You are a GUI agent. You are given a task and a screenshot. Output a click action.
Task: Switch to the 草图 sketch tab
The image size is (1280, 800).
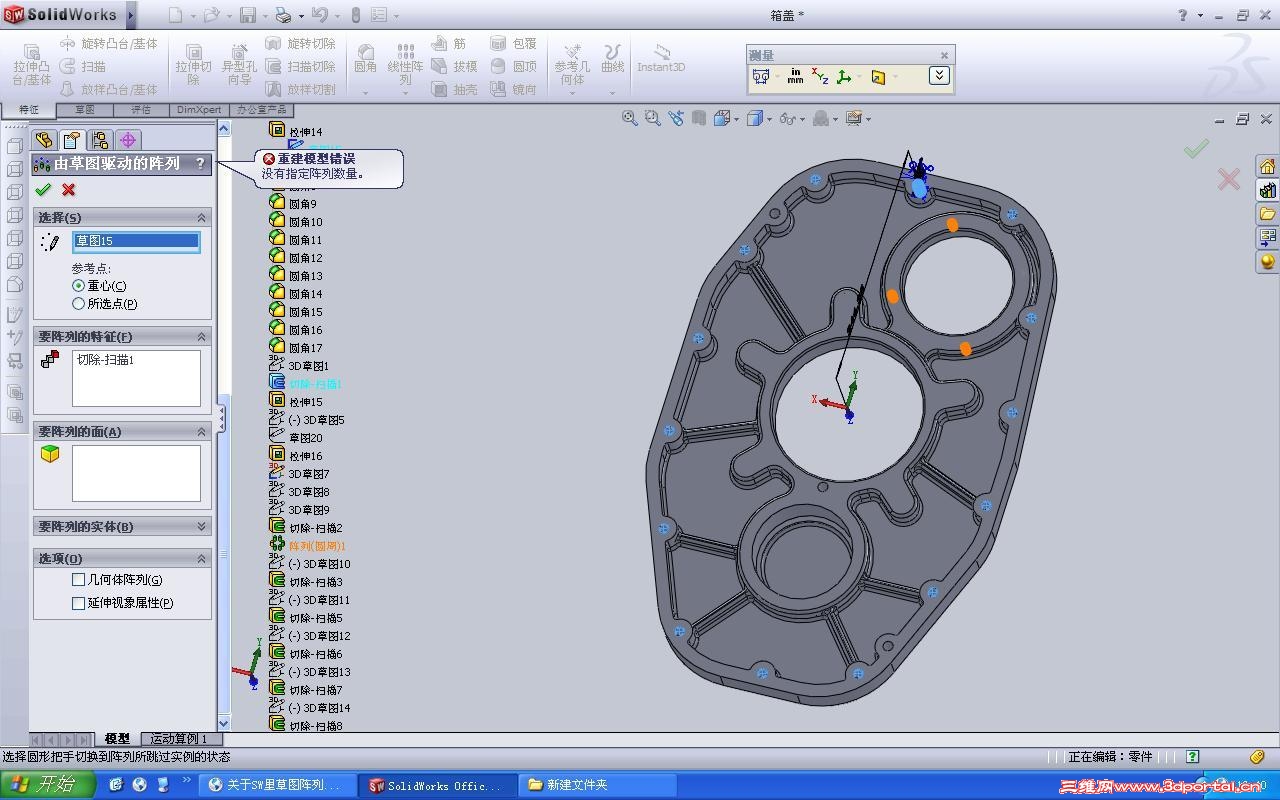pyautogui.click(x=84, y=110)
